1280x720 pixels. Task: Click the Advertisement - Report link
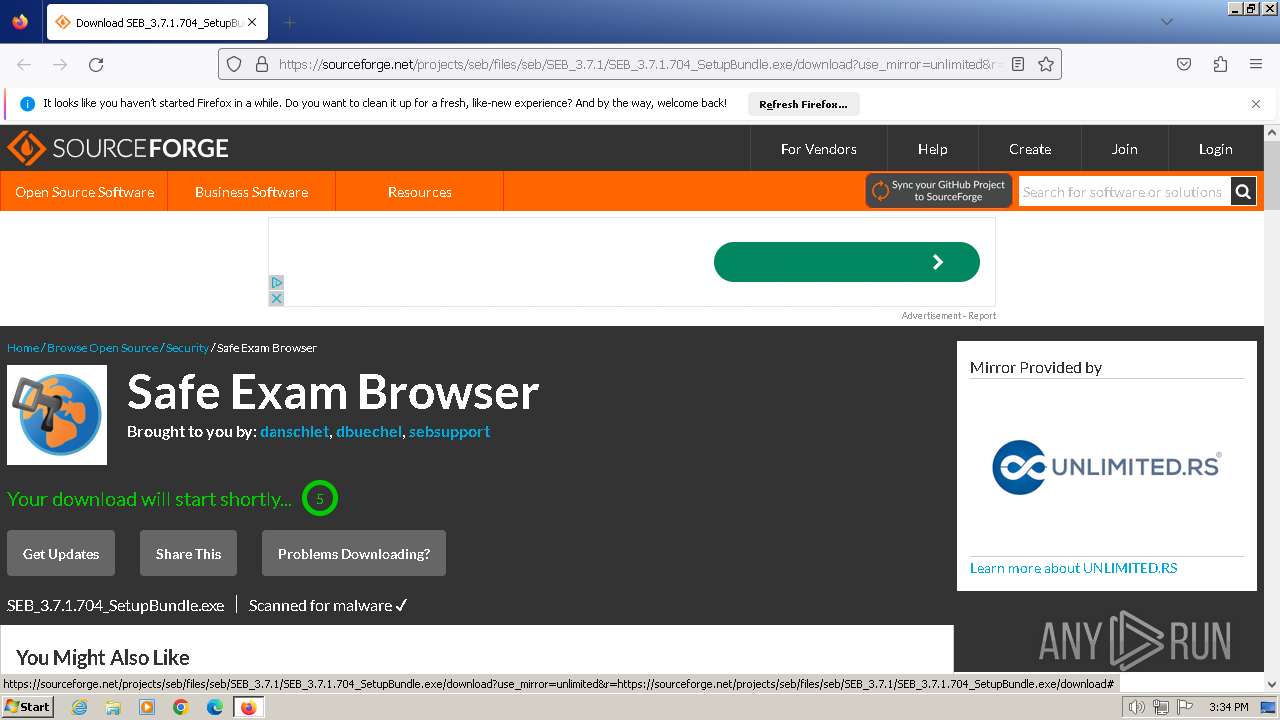(x=948, y=316)
